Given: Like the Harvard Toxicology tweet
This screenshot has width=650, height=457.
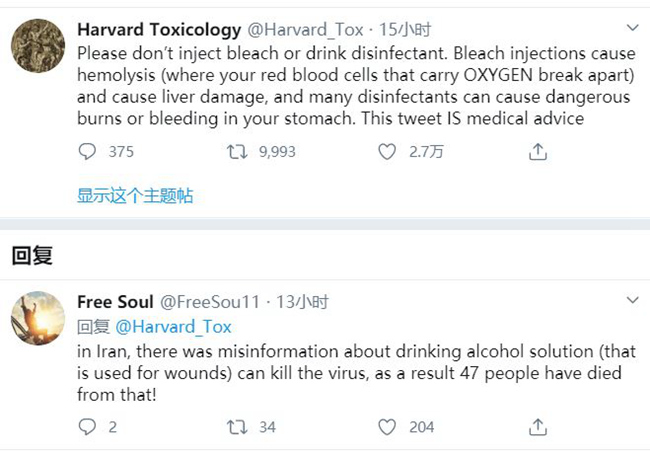Looking at the screenshot, I should click(388, 152).
